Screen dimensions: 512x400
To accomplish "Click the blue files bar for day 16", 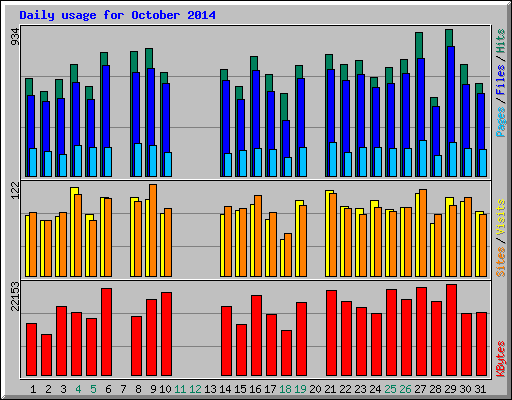I will 256,109.
